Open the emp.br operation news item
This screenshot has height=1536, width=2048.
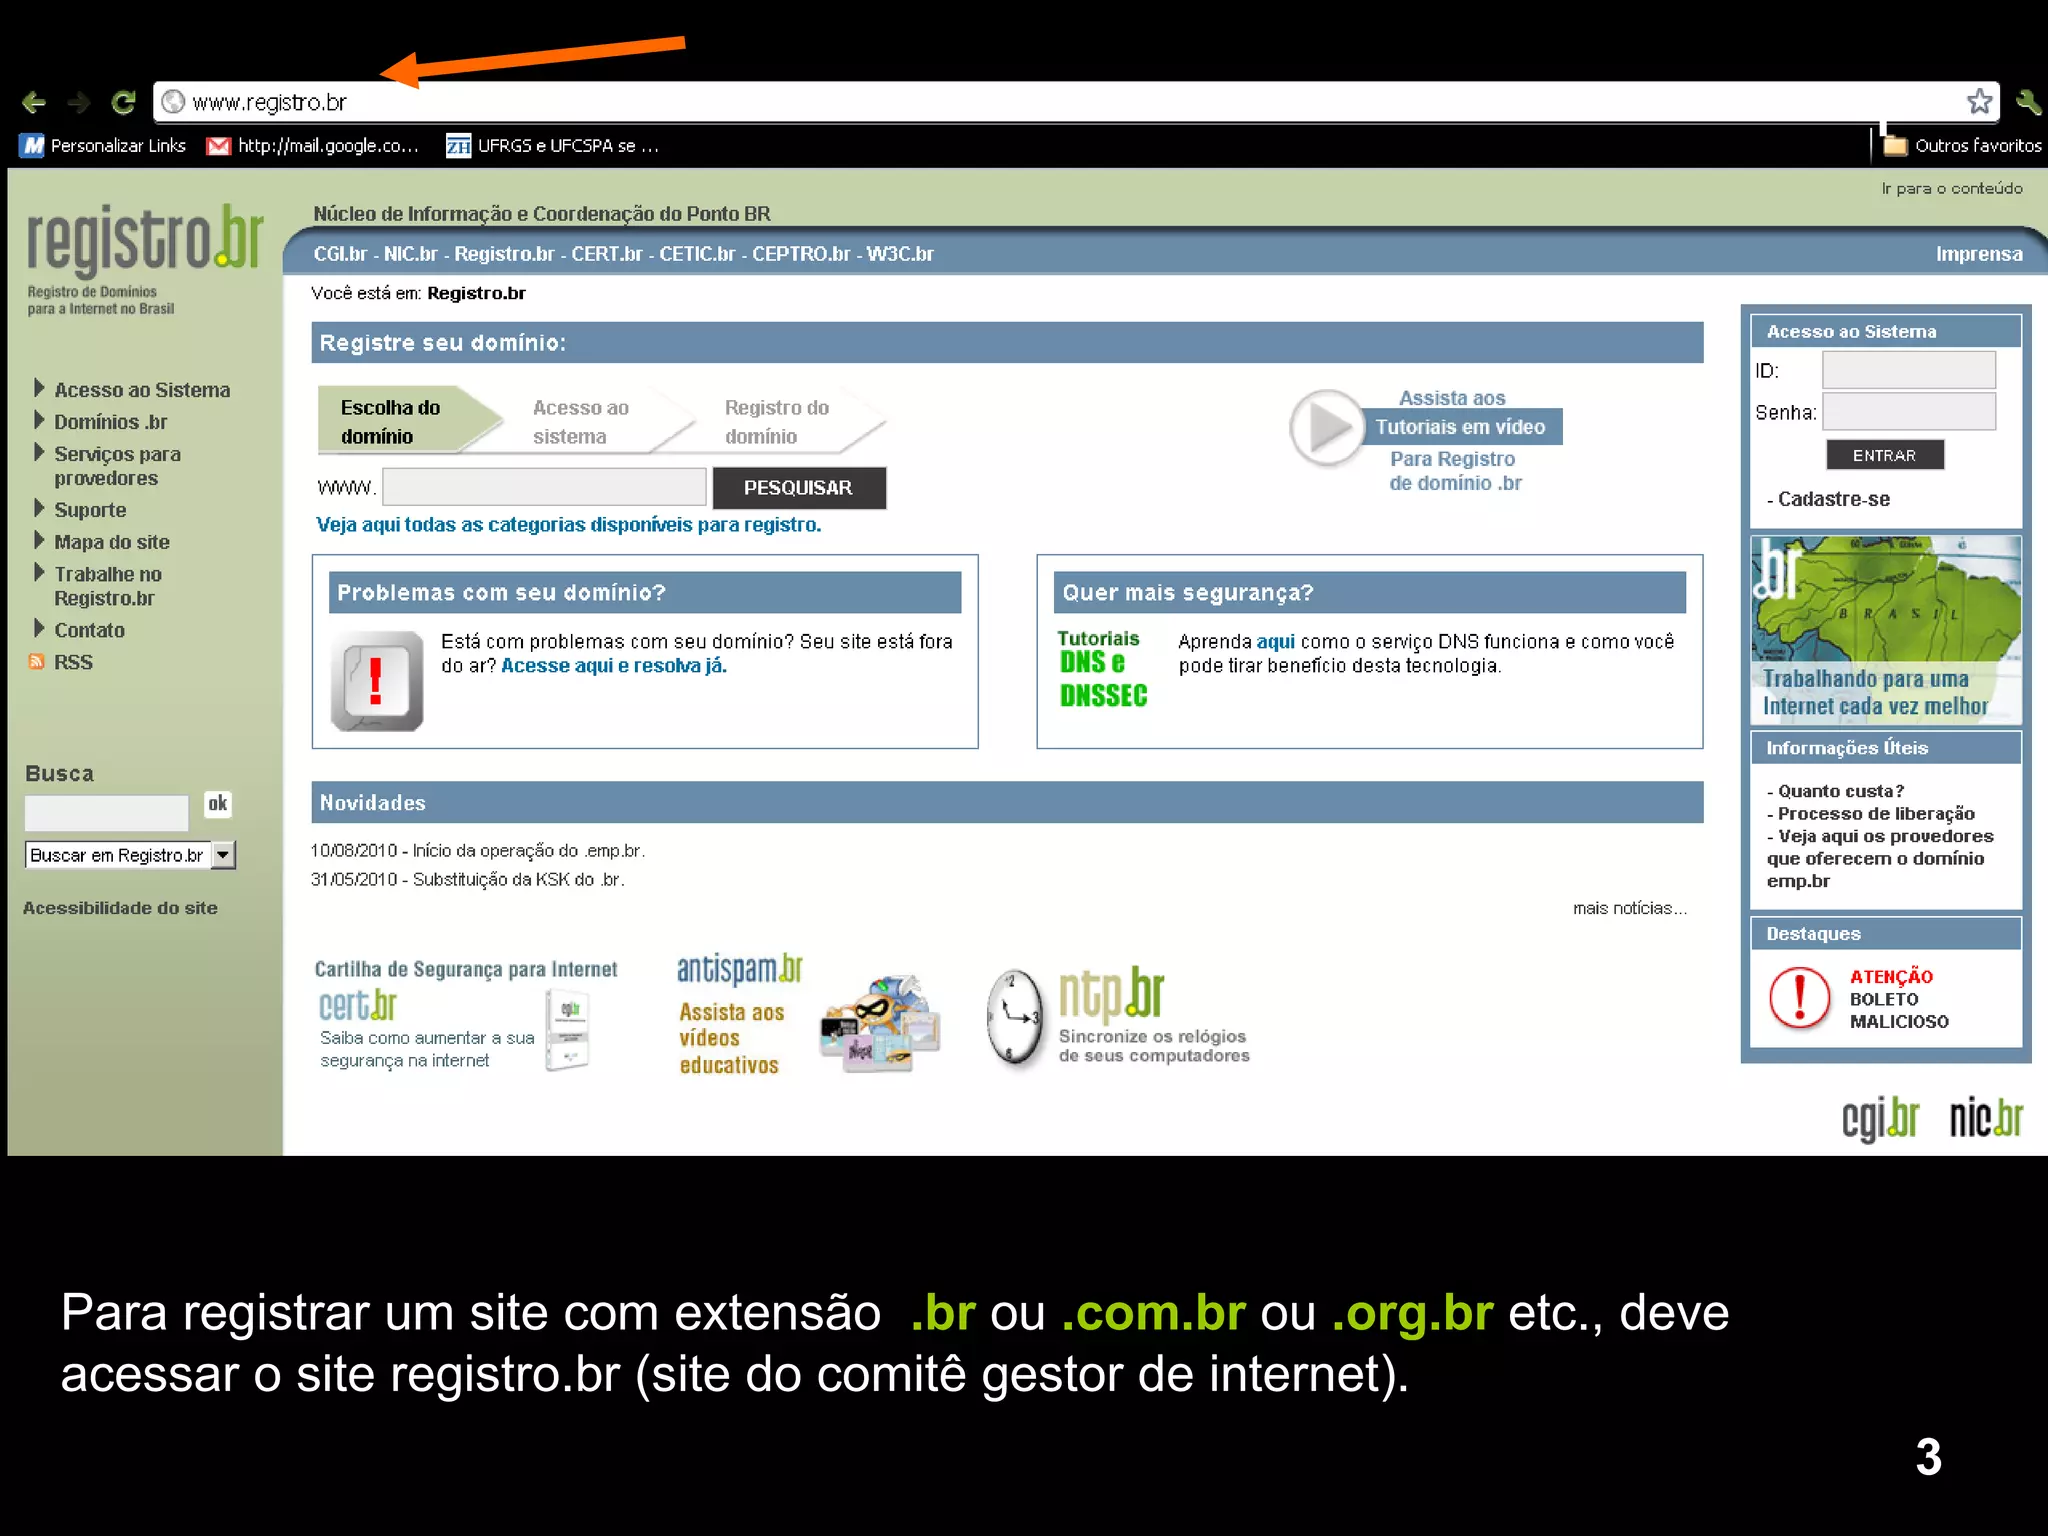[478, 851]
